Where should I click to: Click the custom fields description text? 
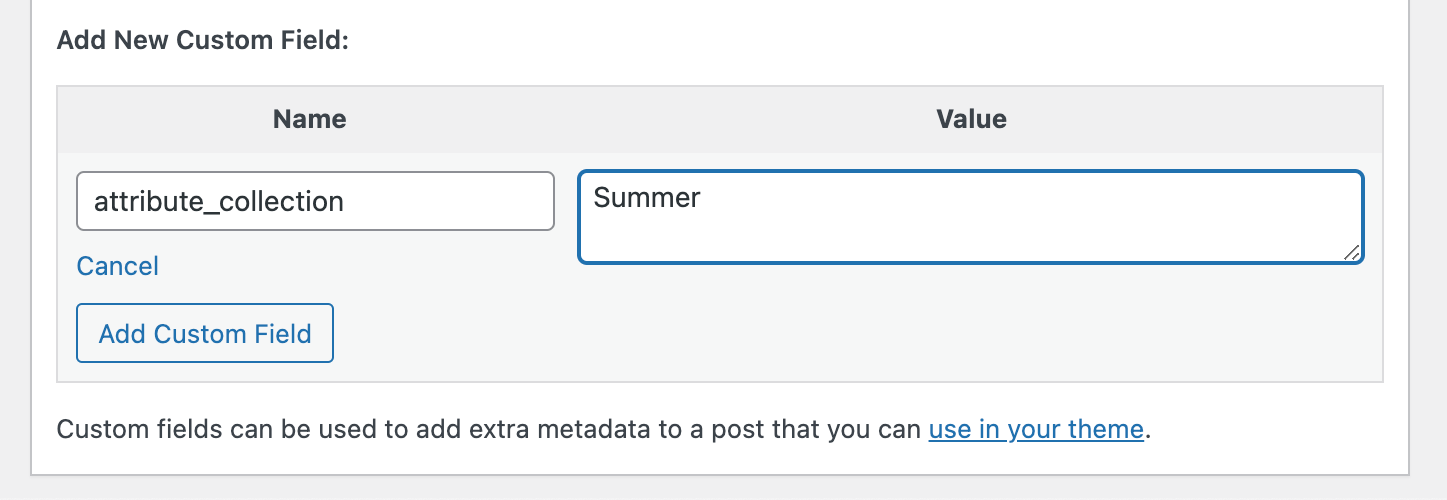490,430
